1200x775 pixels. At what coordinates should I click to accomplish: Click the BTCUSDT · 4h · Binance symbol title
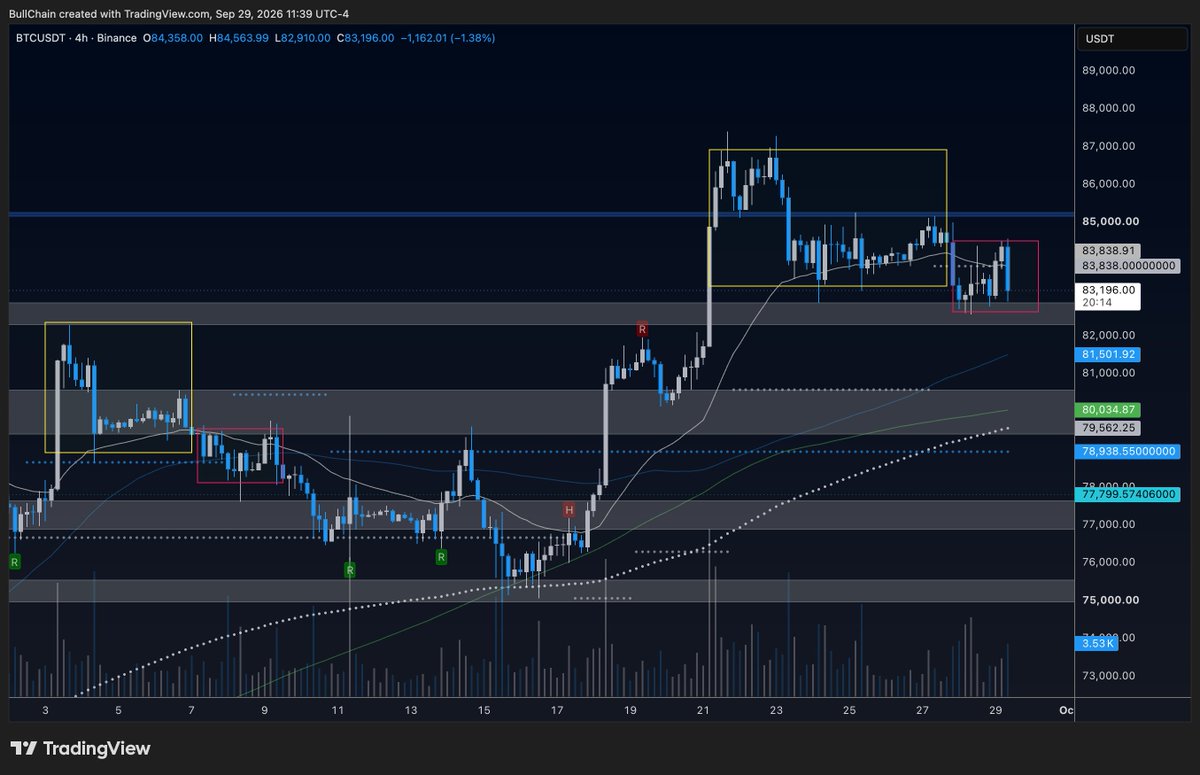(x=74, y=38)
